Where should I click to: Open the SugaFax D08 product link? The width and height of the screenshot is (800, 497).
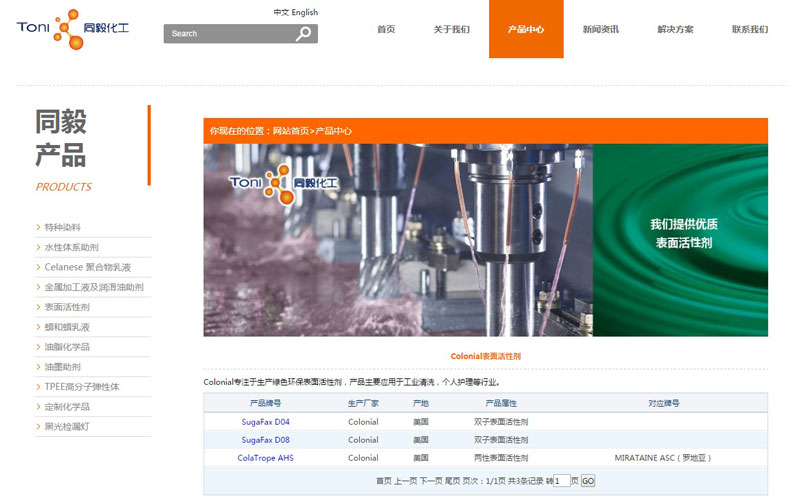265,440
